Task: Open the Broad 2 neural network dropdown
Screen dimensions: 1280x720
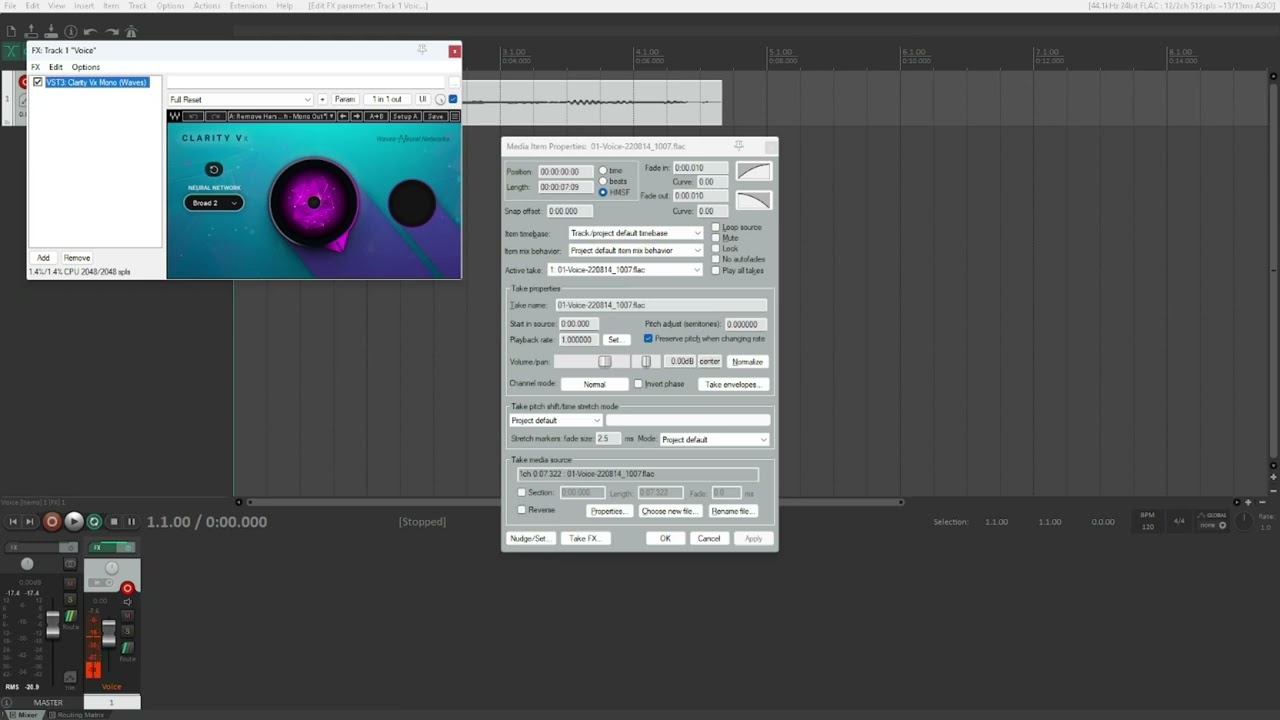Action: pos(214,203)
